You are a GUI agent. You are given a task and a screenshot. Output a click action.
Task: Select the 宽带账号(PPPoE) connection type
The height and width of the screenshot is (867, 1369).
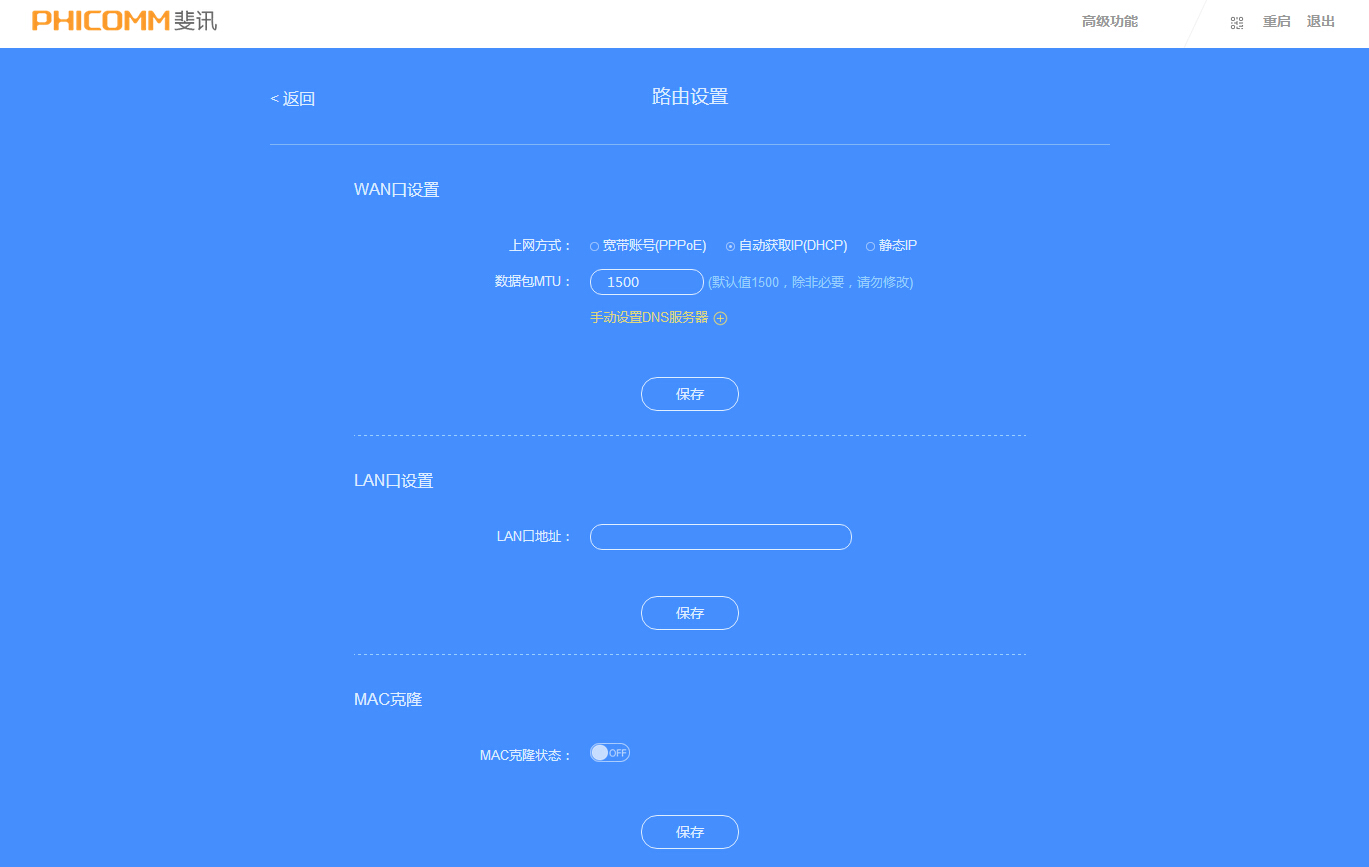[x=595, y=245]
